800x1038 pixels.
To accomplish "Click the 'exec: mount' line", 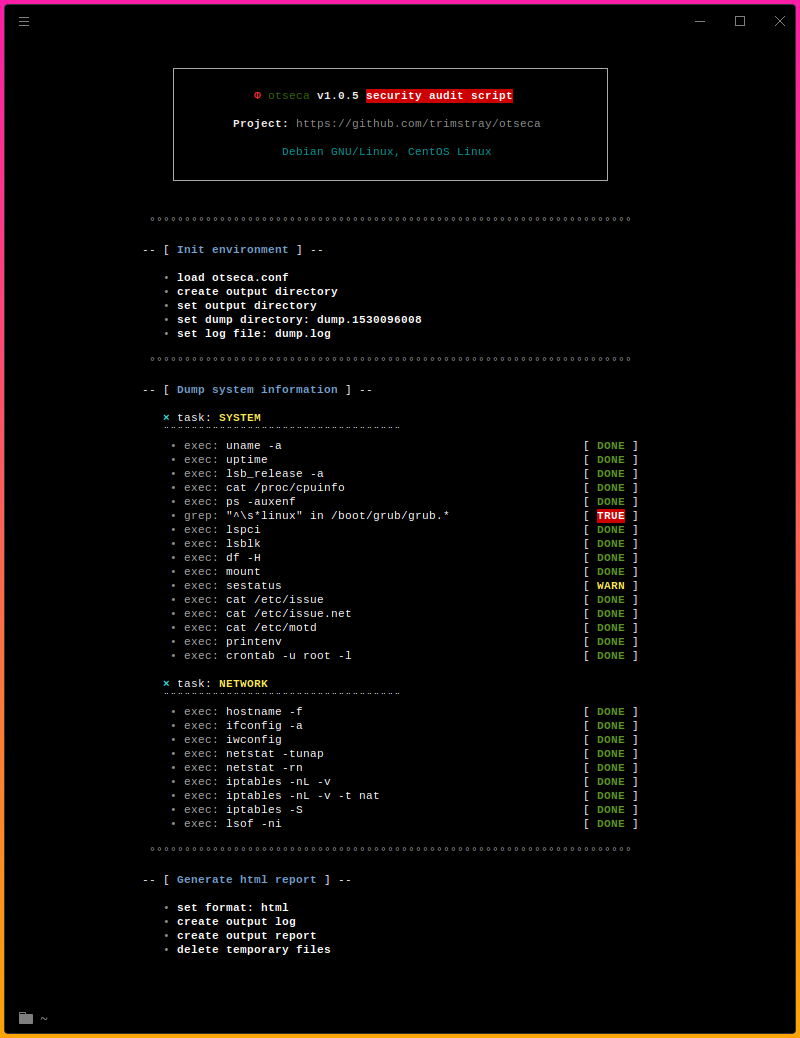I will point(222,571).
